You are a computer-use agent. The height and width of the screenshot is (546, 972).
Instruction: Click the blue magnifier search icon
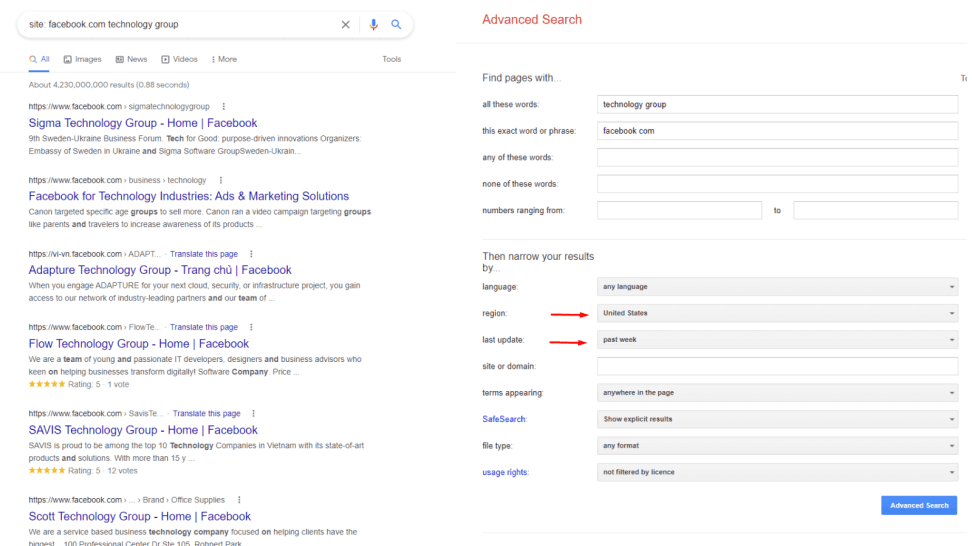pyautogui.click(x=396, y=25)
